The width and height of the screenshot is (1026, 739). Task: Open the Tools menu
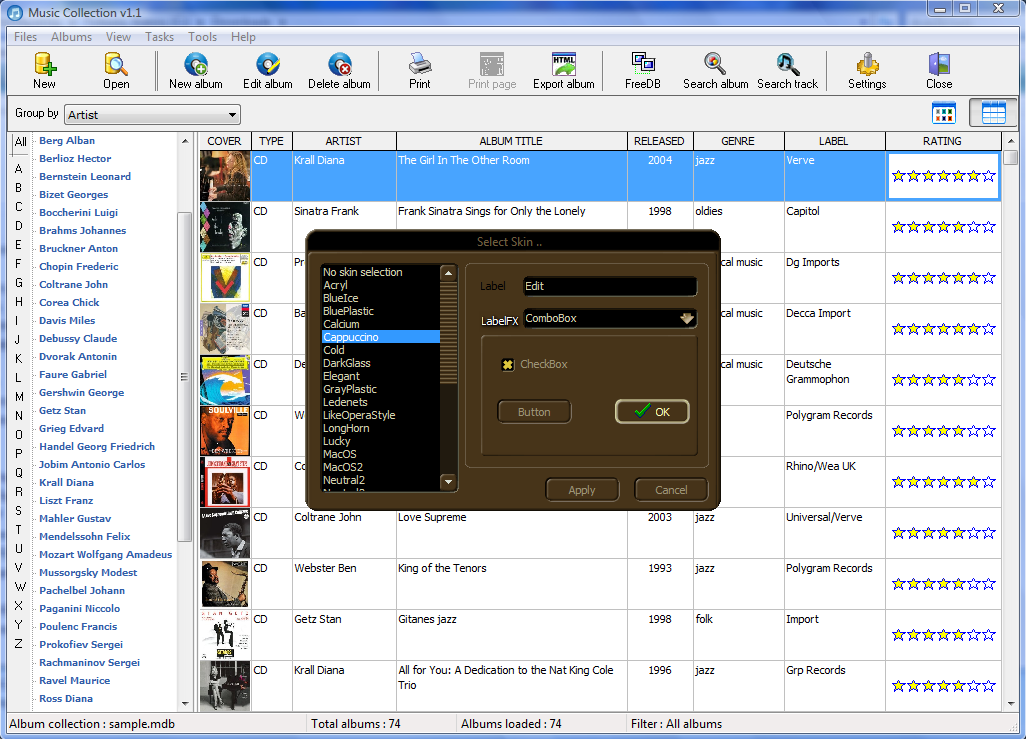[202, 37]
